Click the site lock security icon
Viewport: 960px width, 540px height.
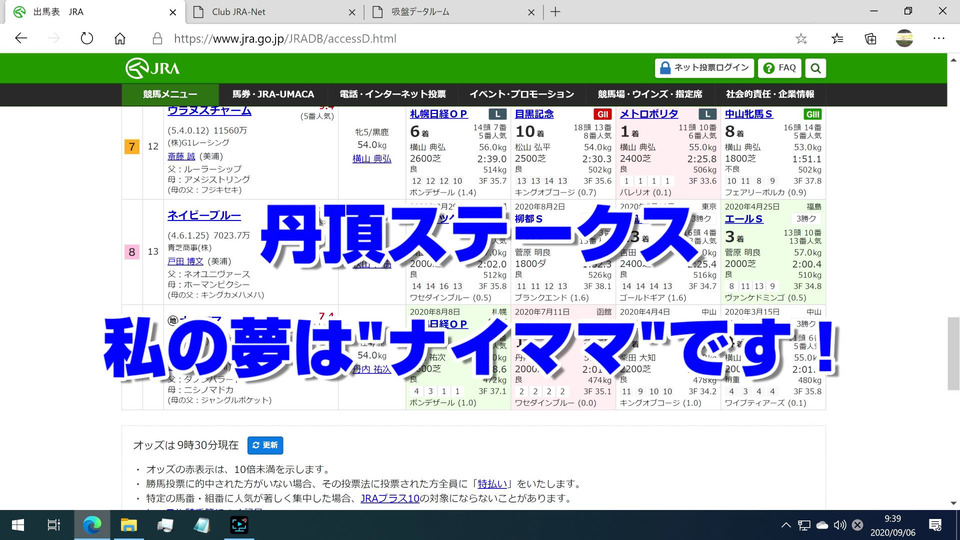[157, 39]
